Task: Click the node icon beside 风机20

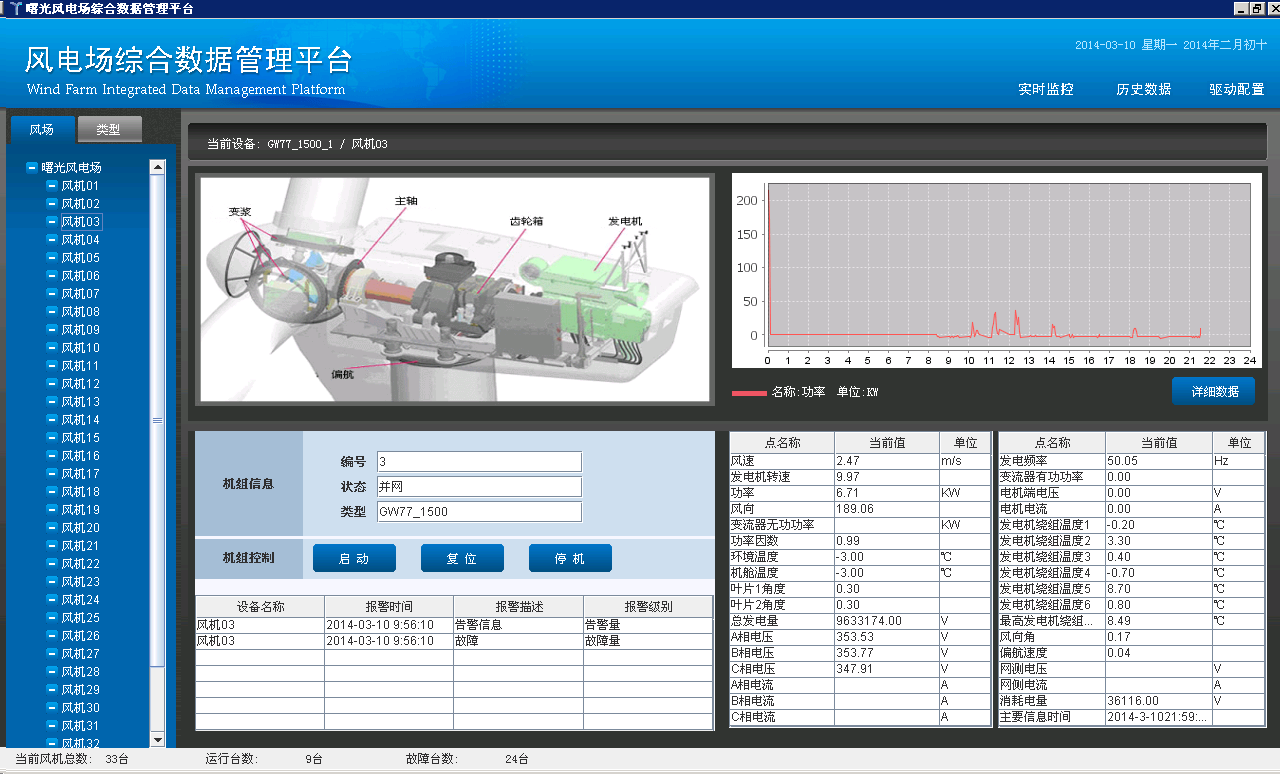Action: (x=52, y=528)
